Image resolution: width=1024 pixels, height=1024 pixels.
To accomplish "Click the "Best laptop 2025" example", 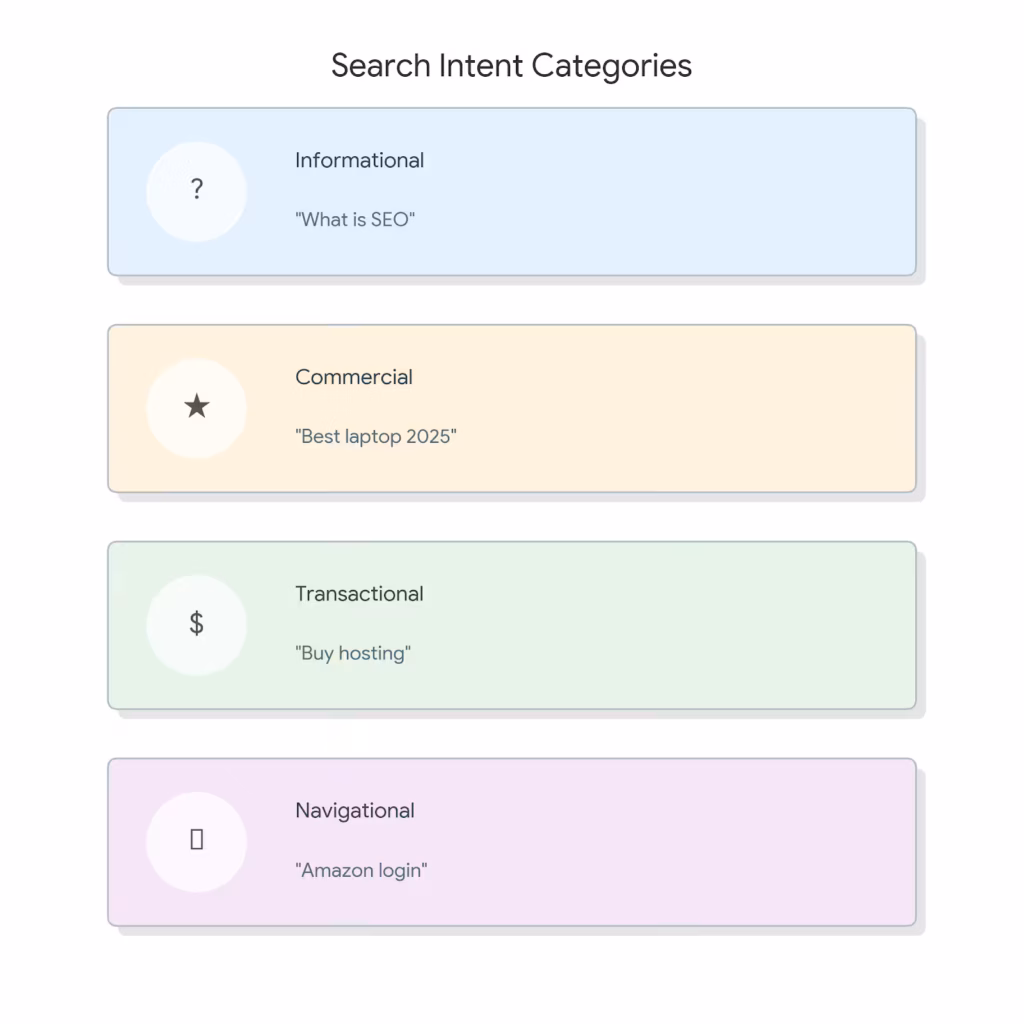I will [x=375, y=437].
